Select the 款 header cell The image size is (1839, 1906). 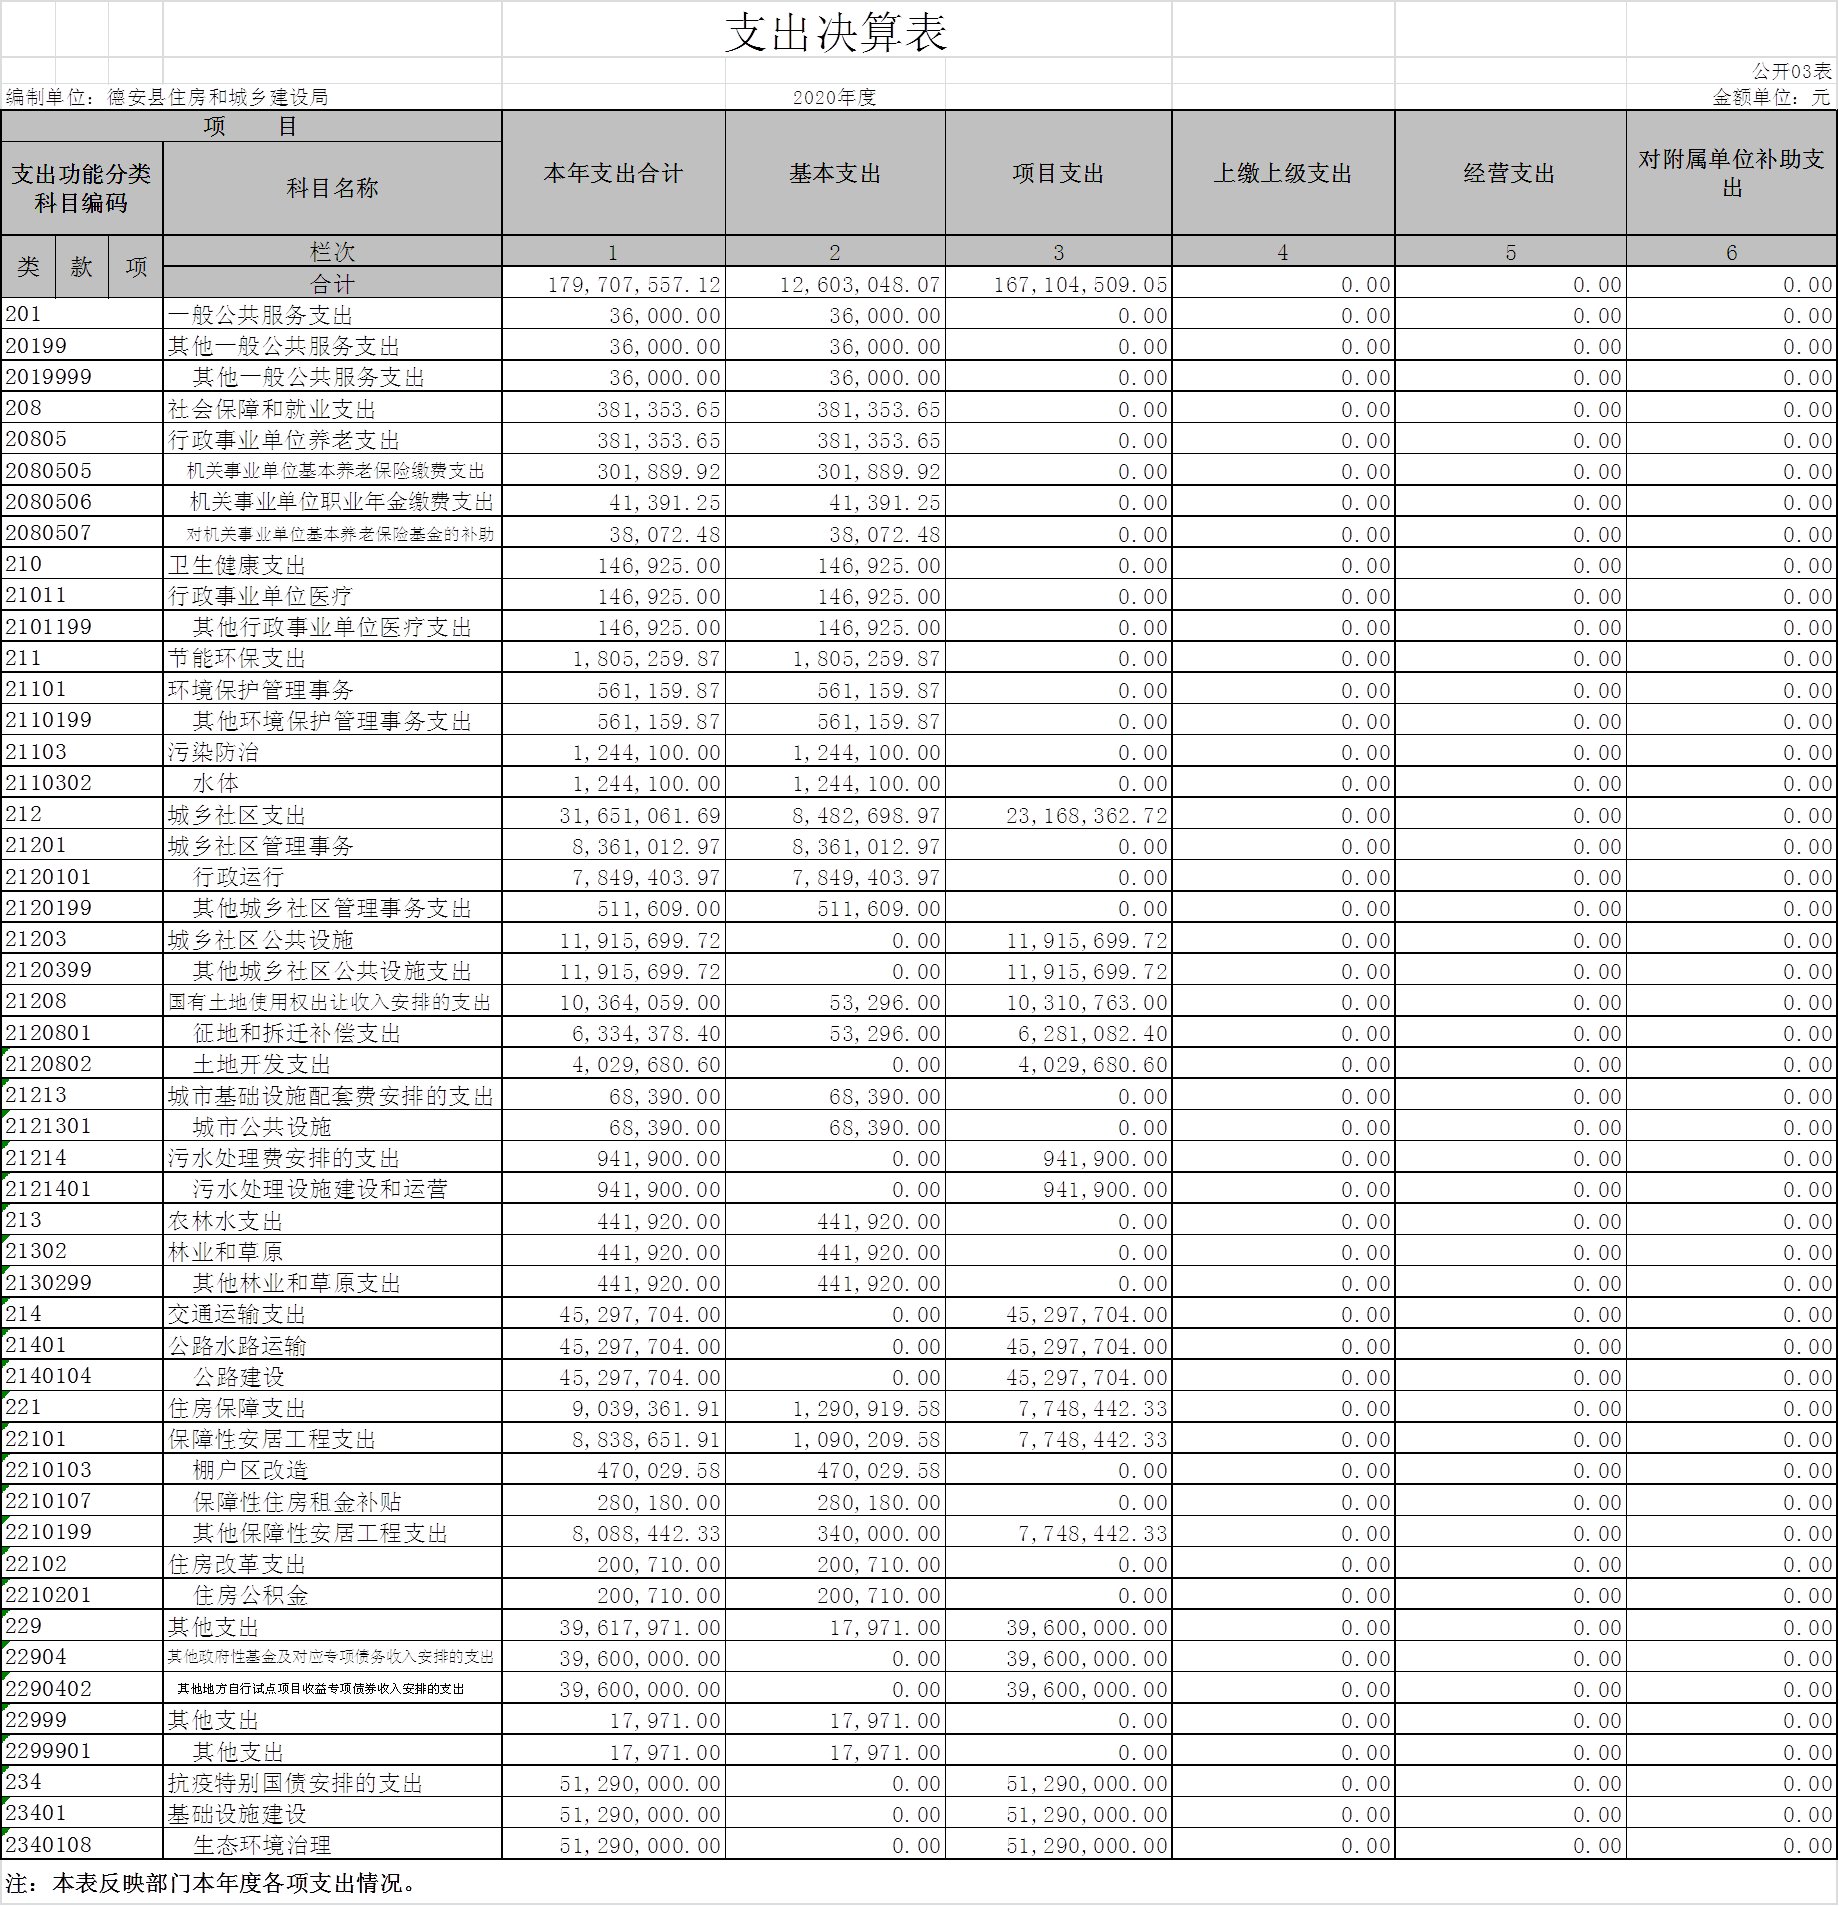pos(81,267)
